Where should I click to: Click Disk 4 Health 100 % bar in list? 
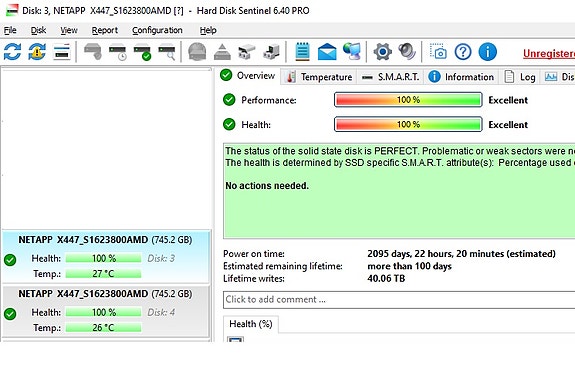coord(103,312)
